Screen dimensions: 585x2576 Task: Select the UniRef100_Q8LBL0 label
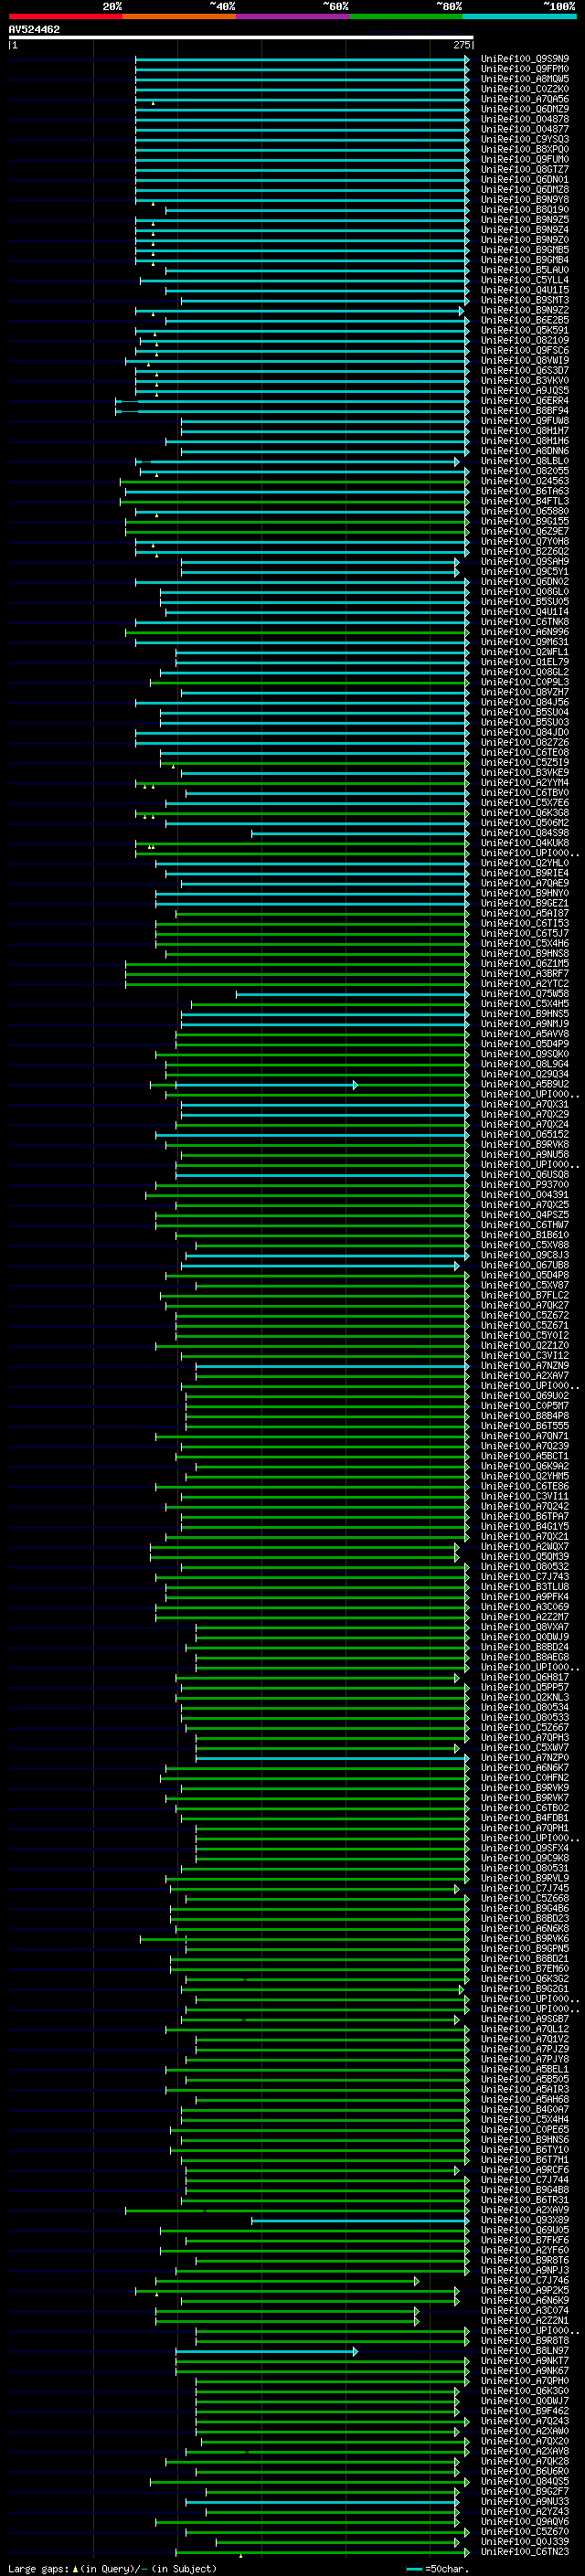point(525,461)
